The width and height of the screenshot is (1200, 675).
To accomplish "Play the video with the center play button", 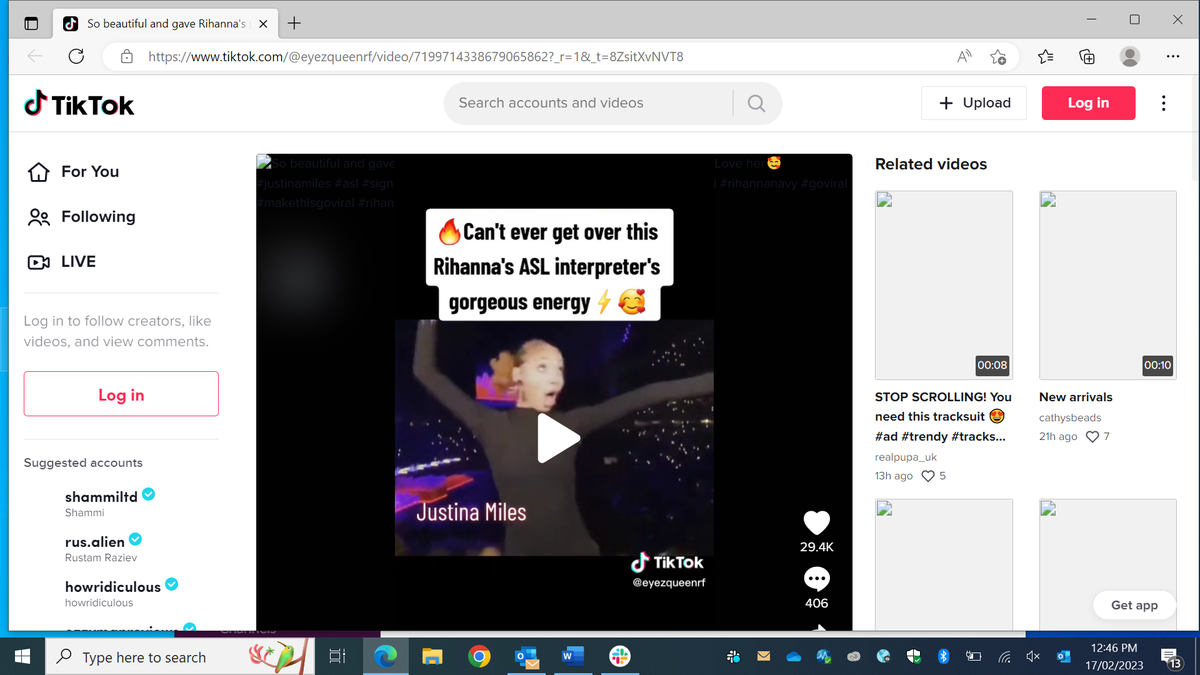I will coord(558,438).
